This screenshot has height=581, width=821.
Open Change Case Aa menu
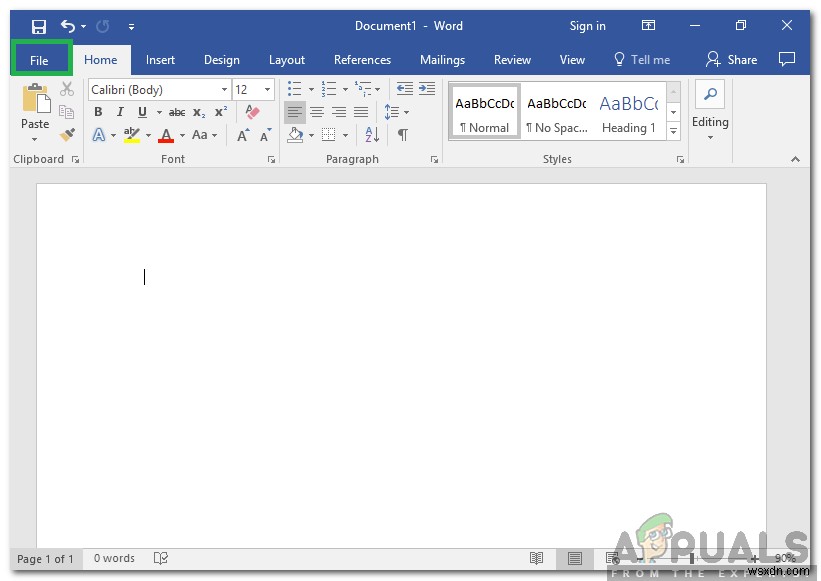click(204, 135)
